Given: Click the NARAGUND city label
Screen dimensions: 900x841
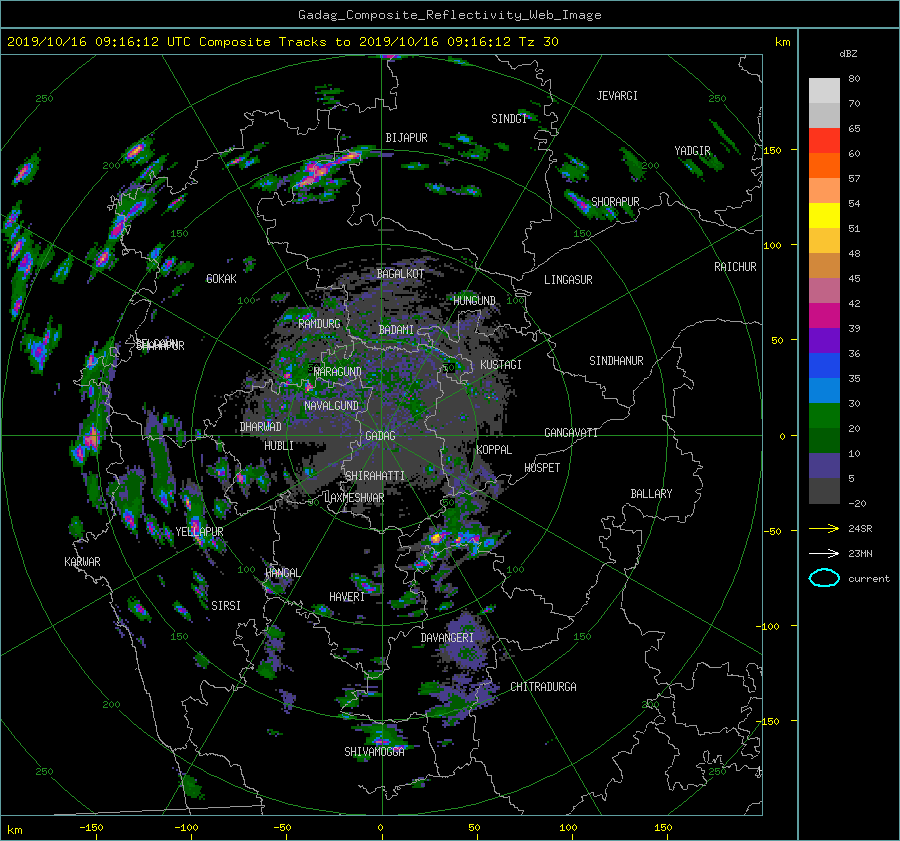Looking at the screenshot, I should (338, 372).
